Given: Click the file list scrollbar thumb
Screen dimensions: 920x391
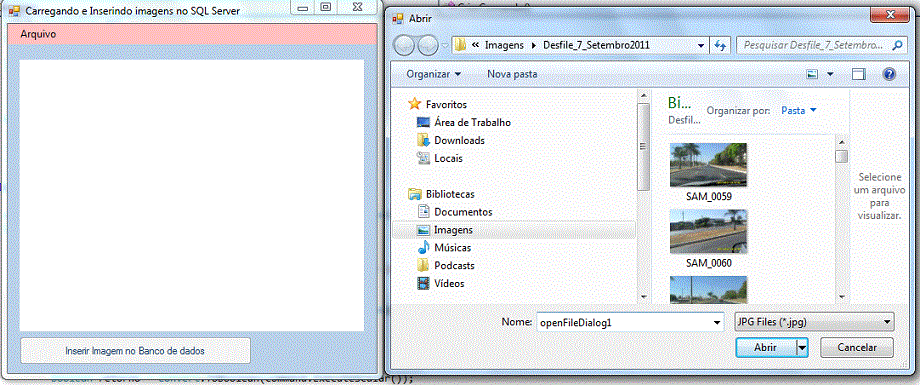Looking at the screenshot, I should pyautogui.click(x=842, y=157).
